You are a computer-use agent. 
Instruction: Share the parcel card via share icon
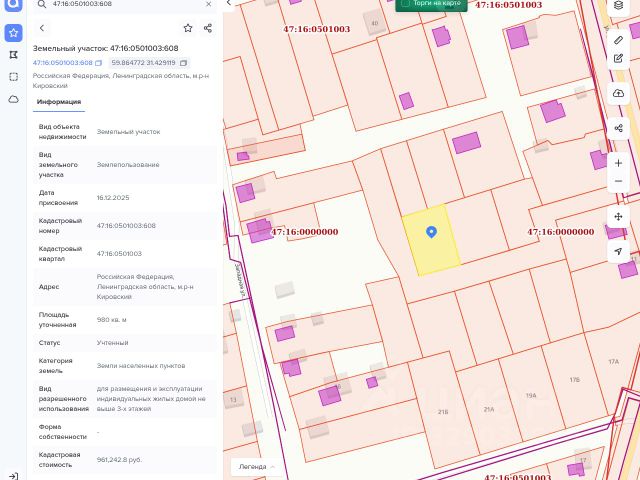pos(208,28)
